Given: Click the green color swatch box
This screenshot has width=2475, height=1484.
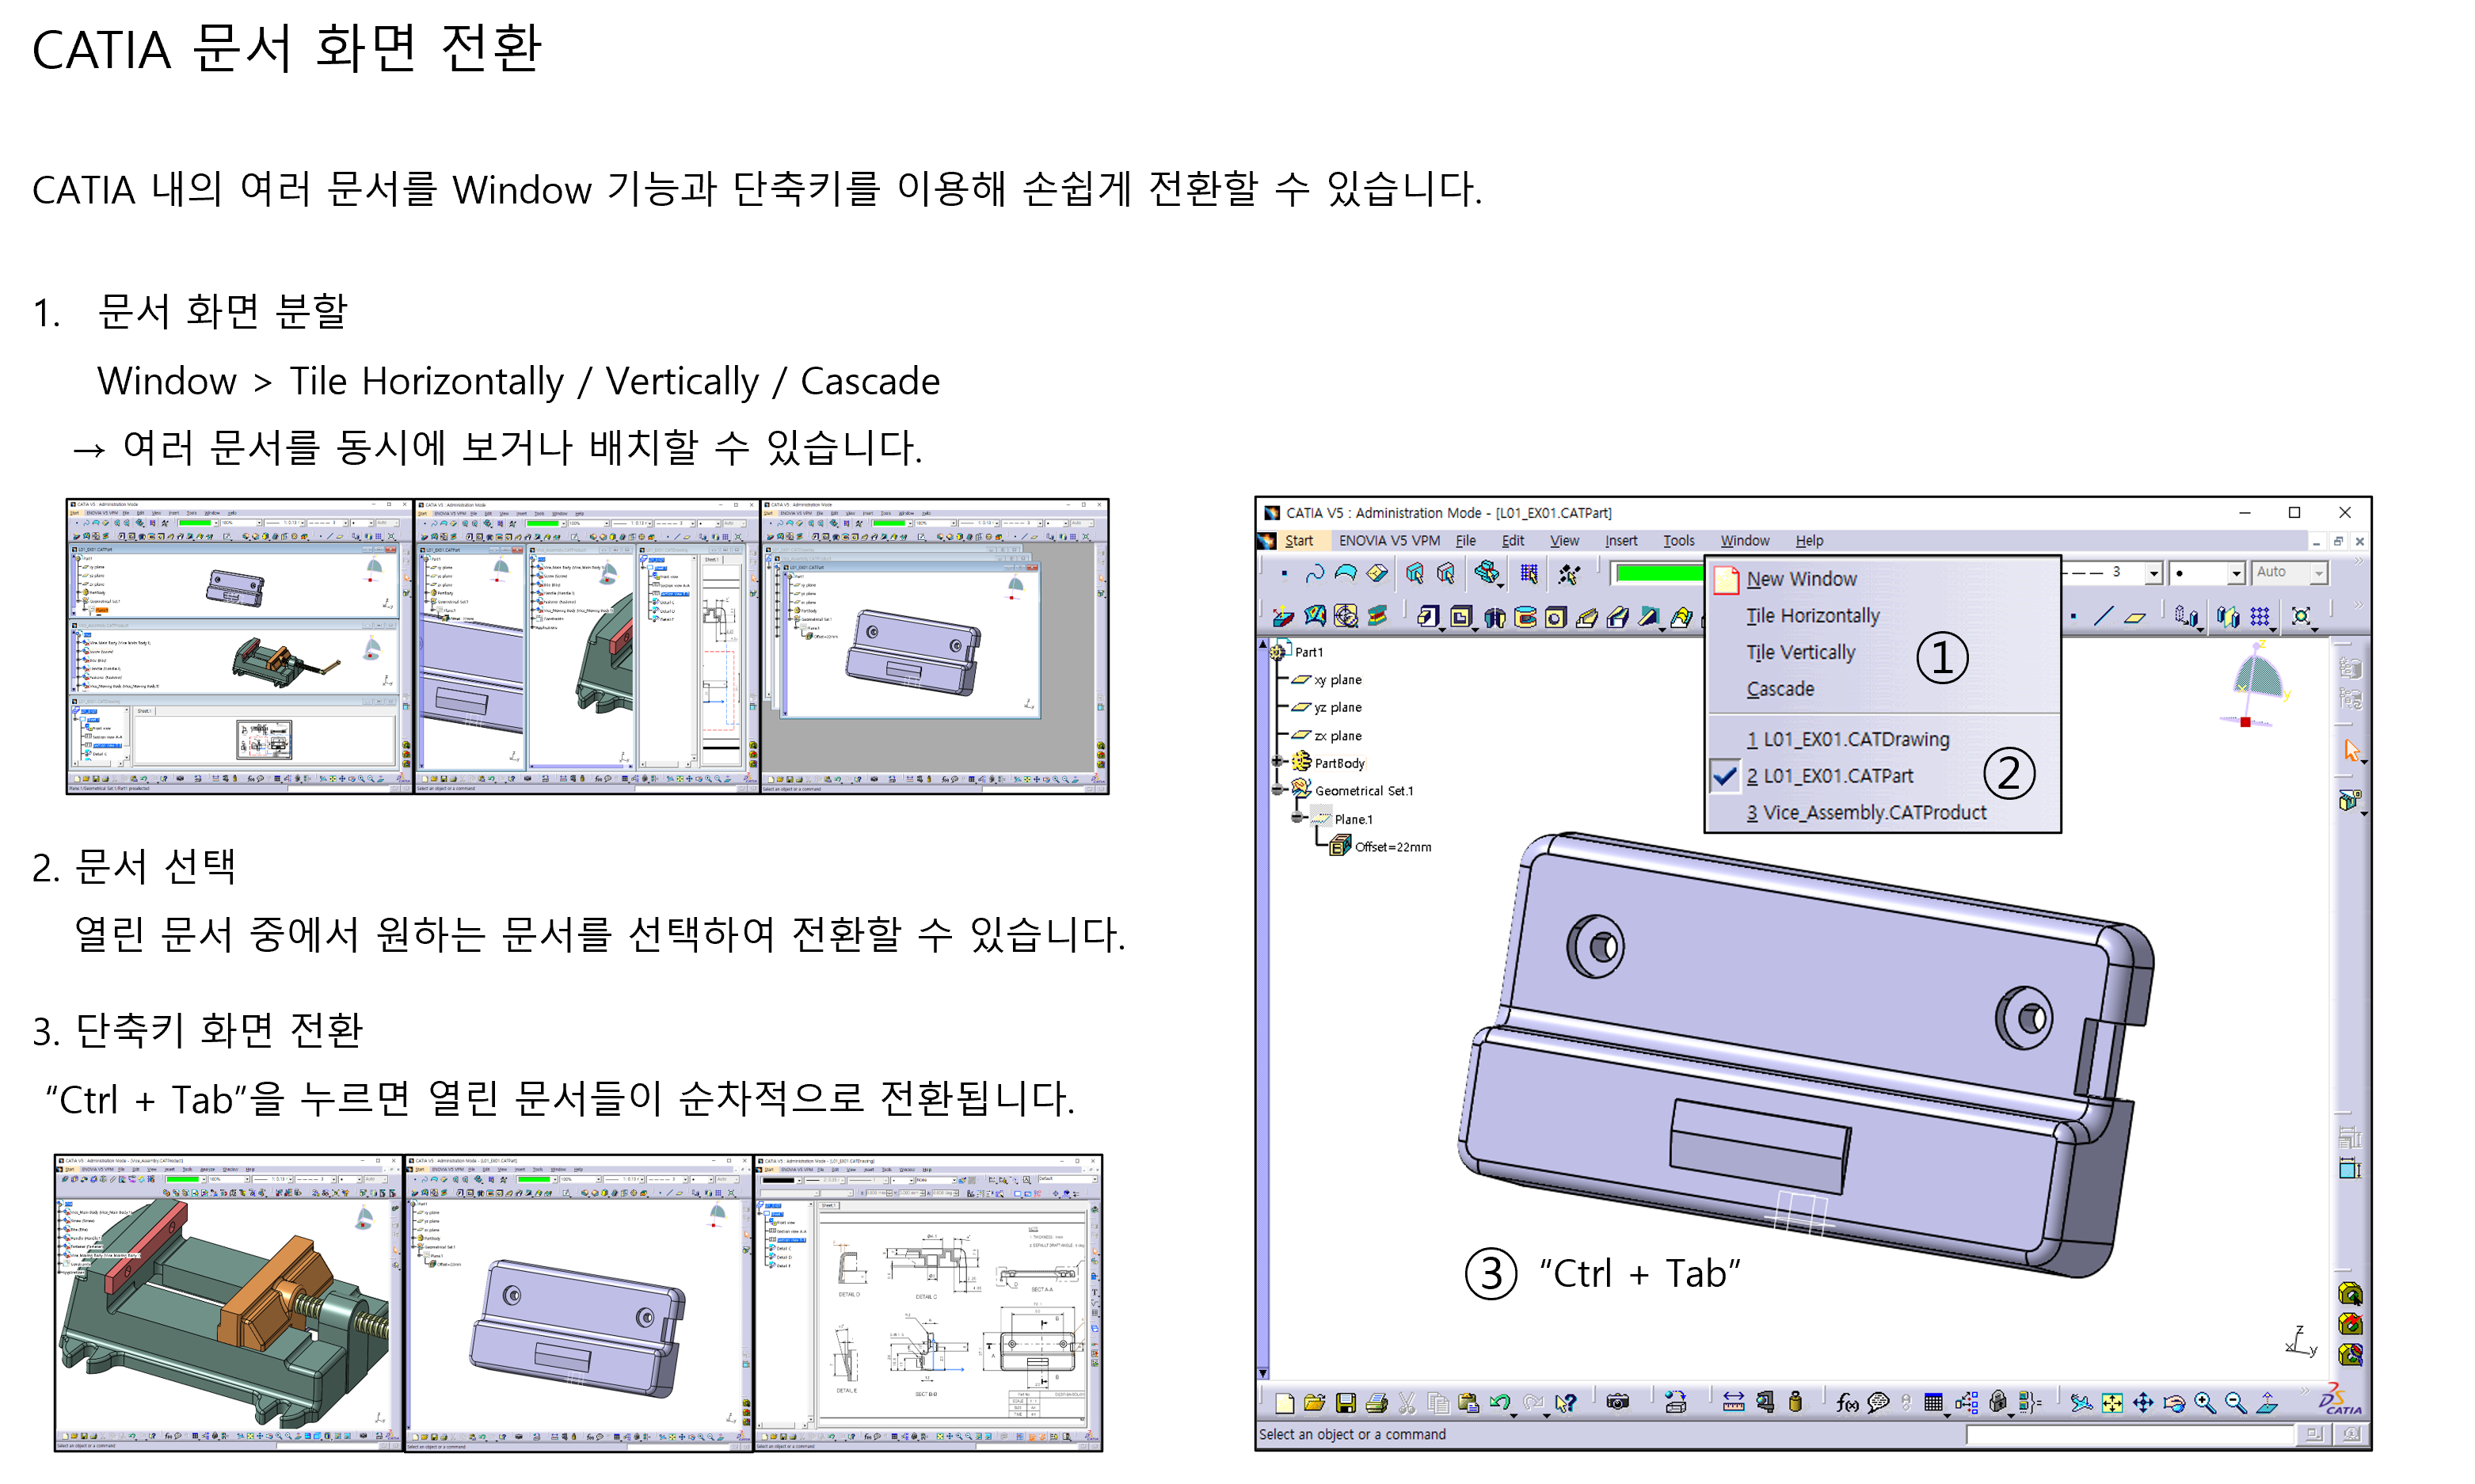Looking at the screenshot, I should coord(1660,573).
